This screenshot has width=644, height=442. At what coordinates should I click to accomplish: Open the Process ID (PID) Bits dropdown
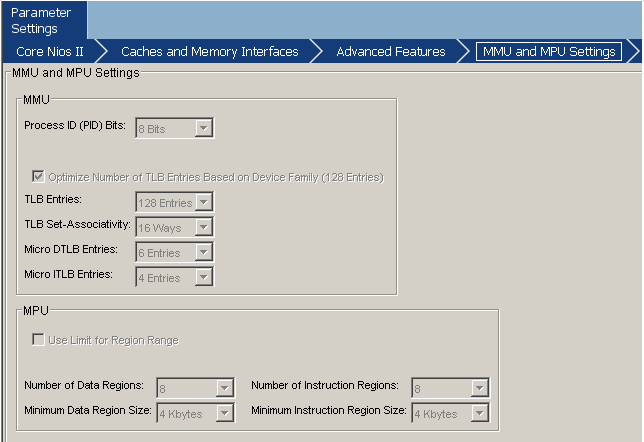pyautogui.click(x=175, y=129)
